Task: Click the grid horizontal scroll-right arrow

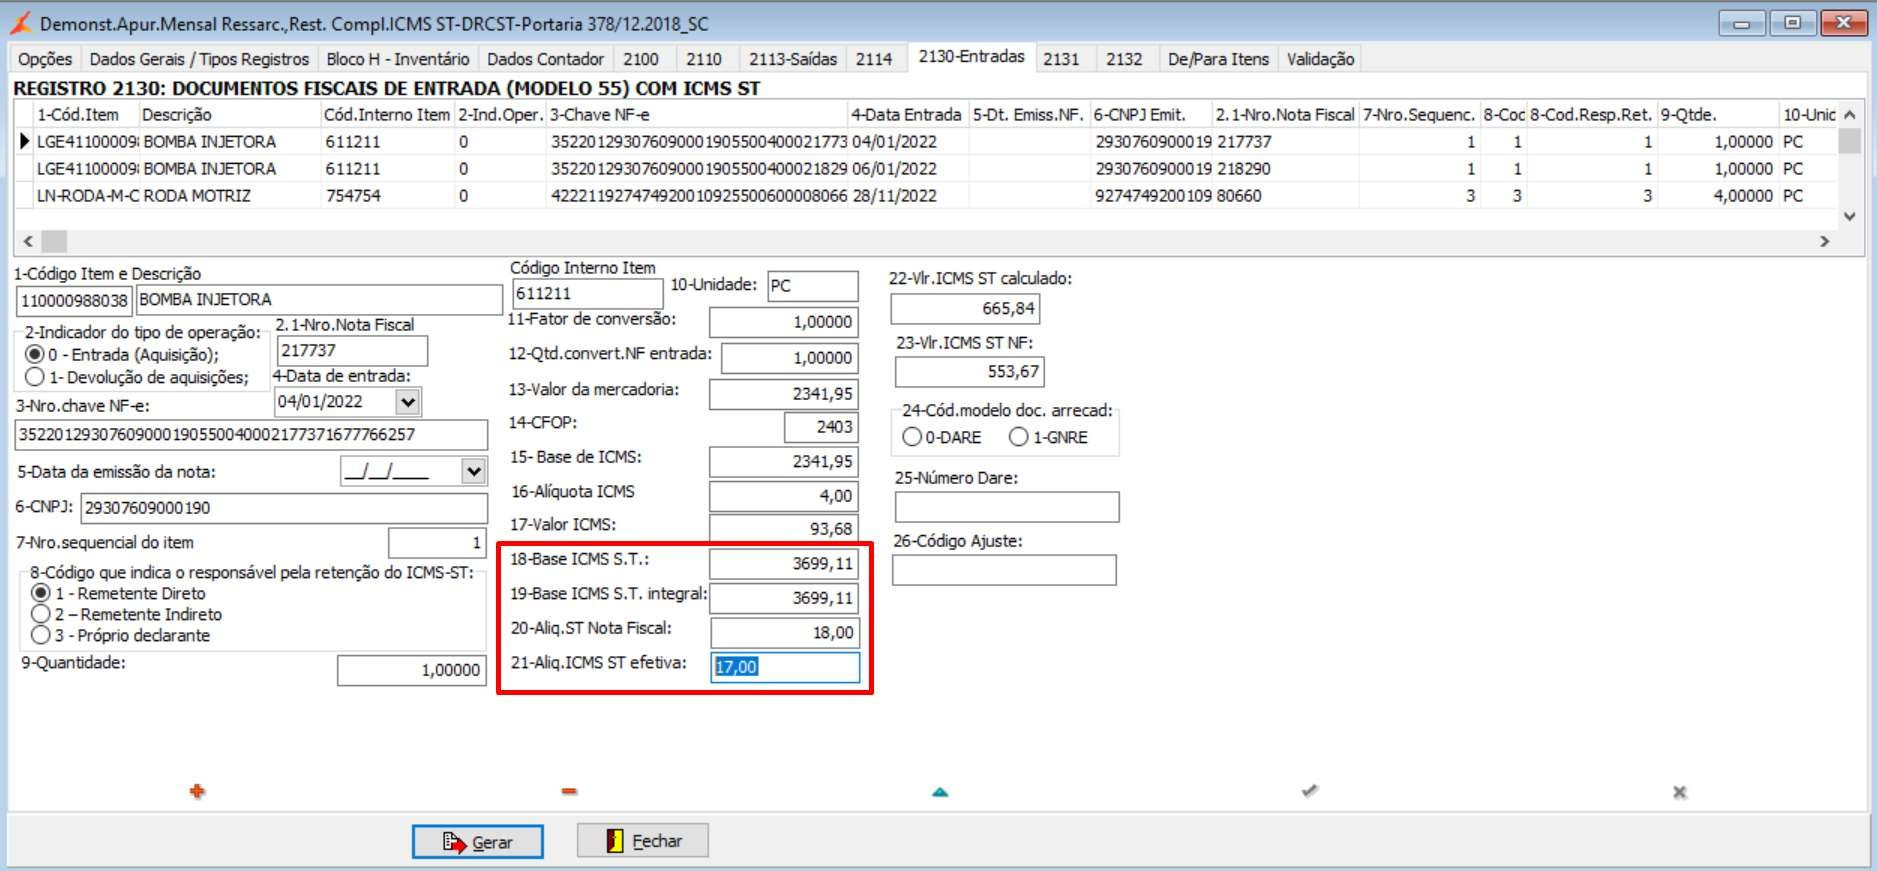Action: [1825, 241]
